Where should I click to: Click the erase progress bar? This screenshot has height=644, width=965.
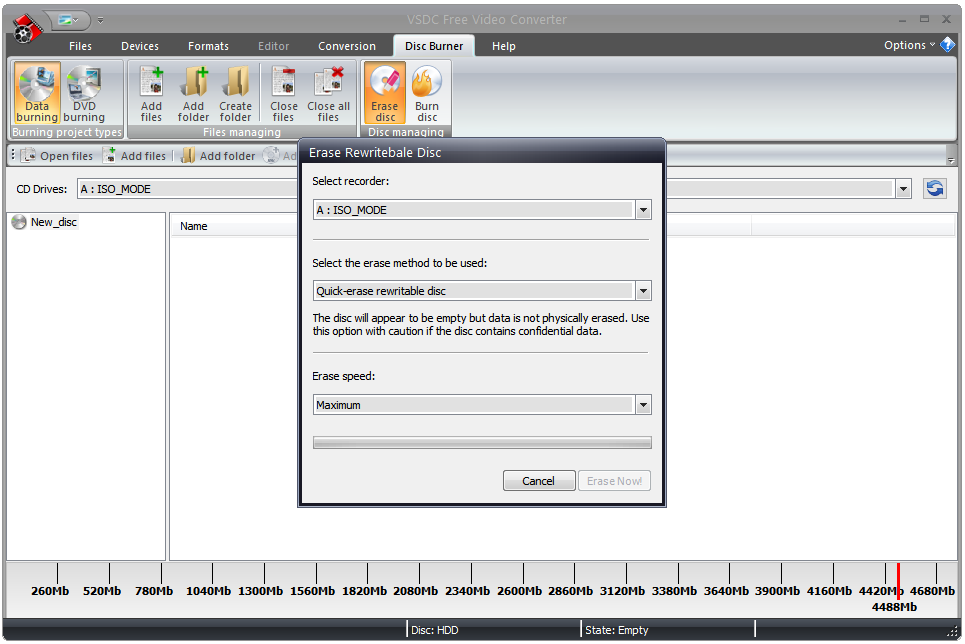[x=482, y=443]
